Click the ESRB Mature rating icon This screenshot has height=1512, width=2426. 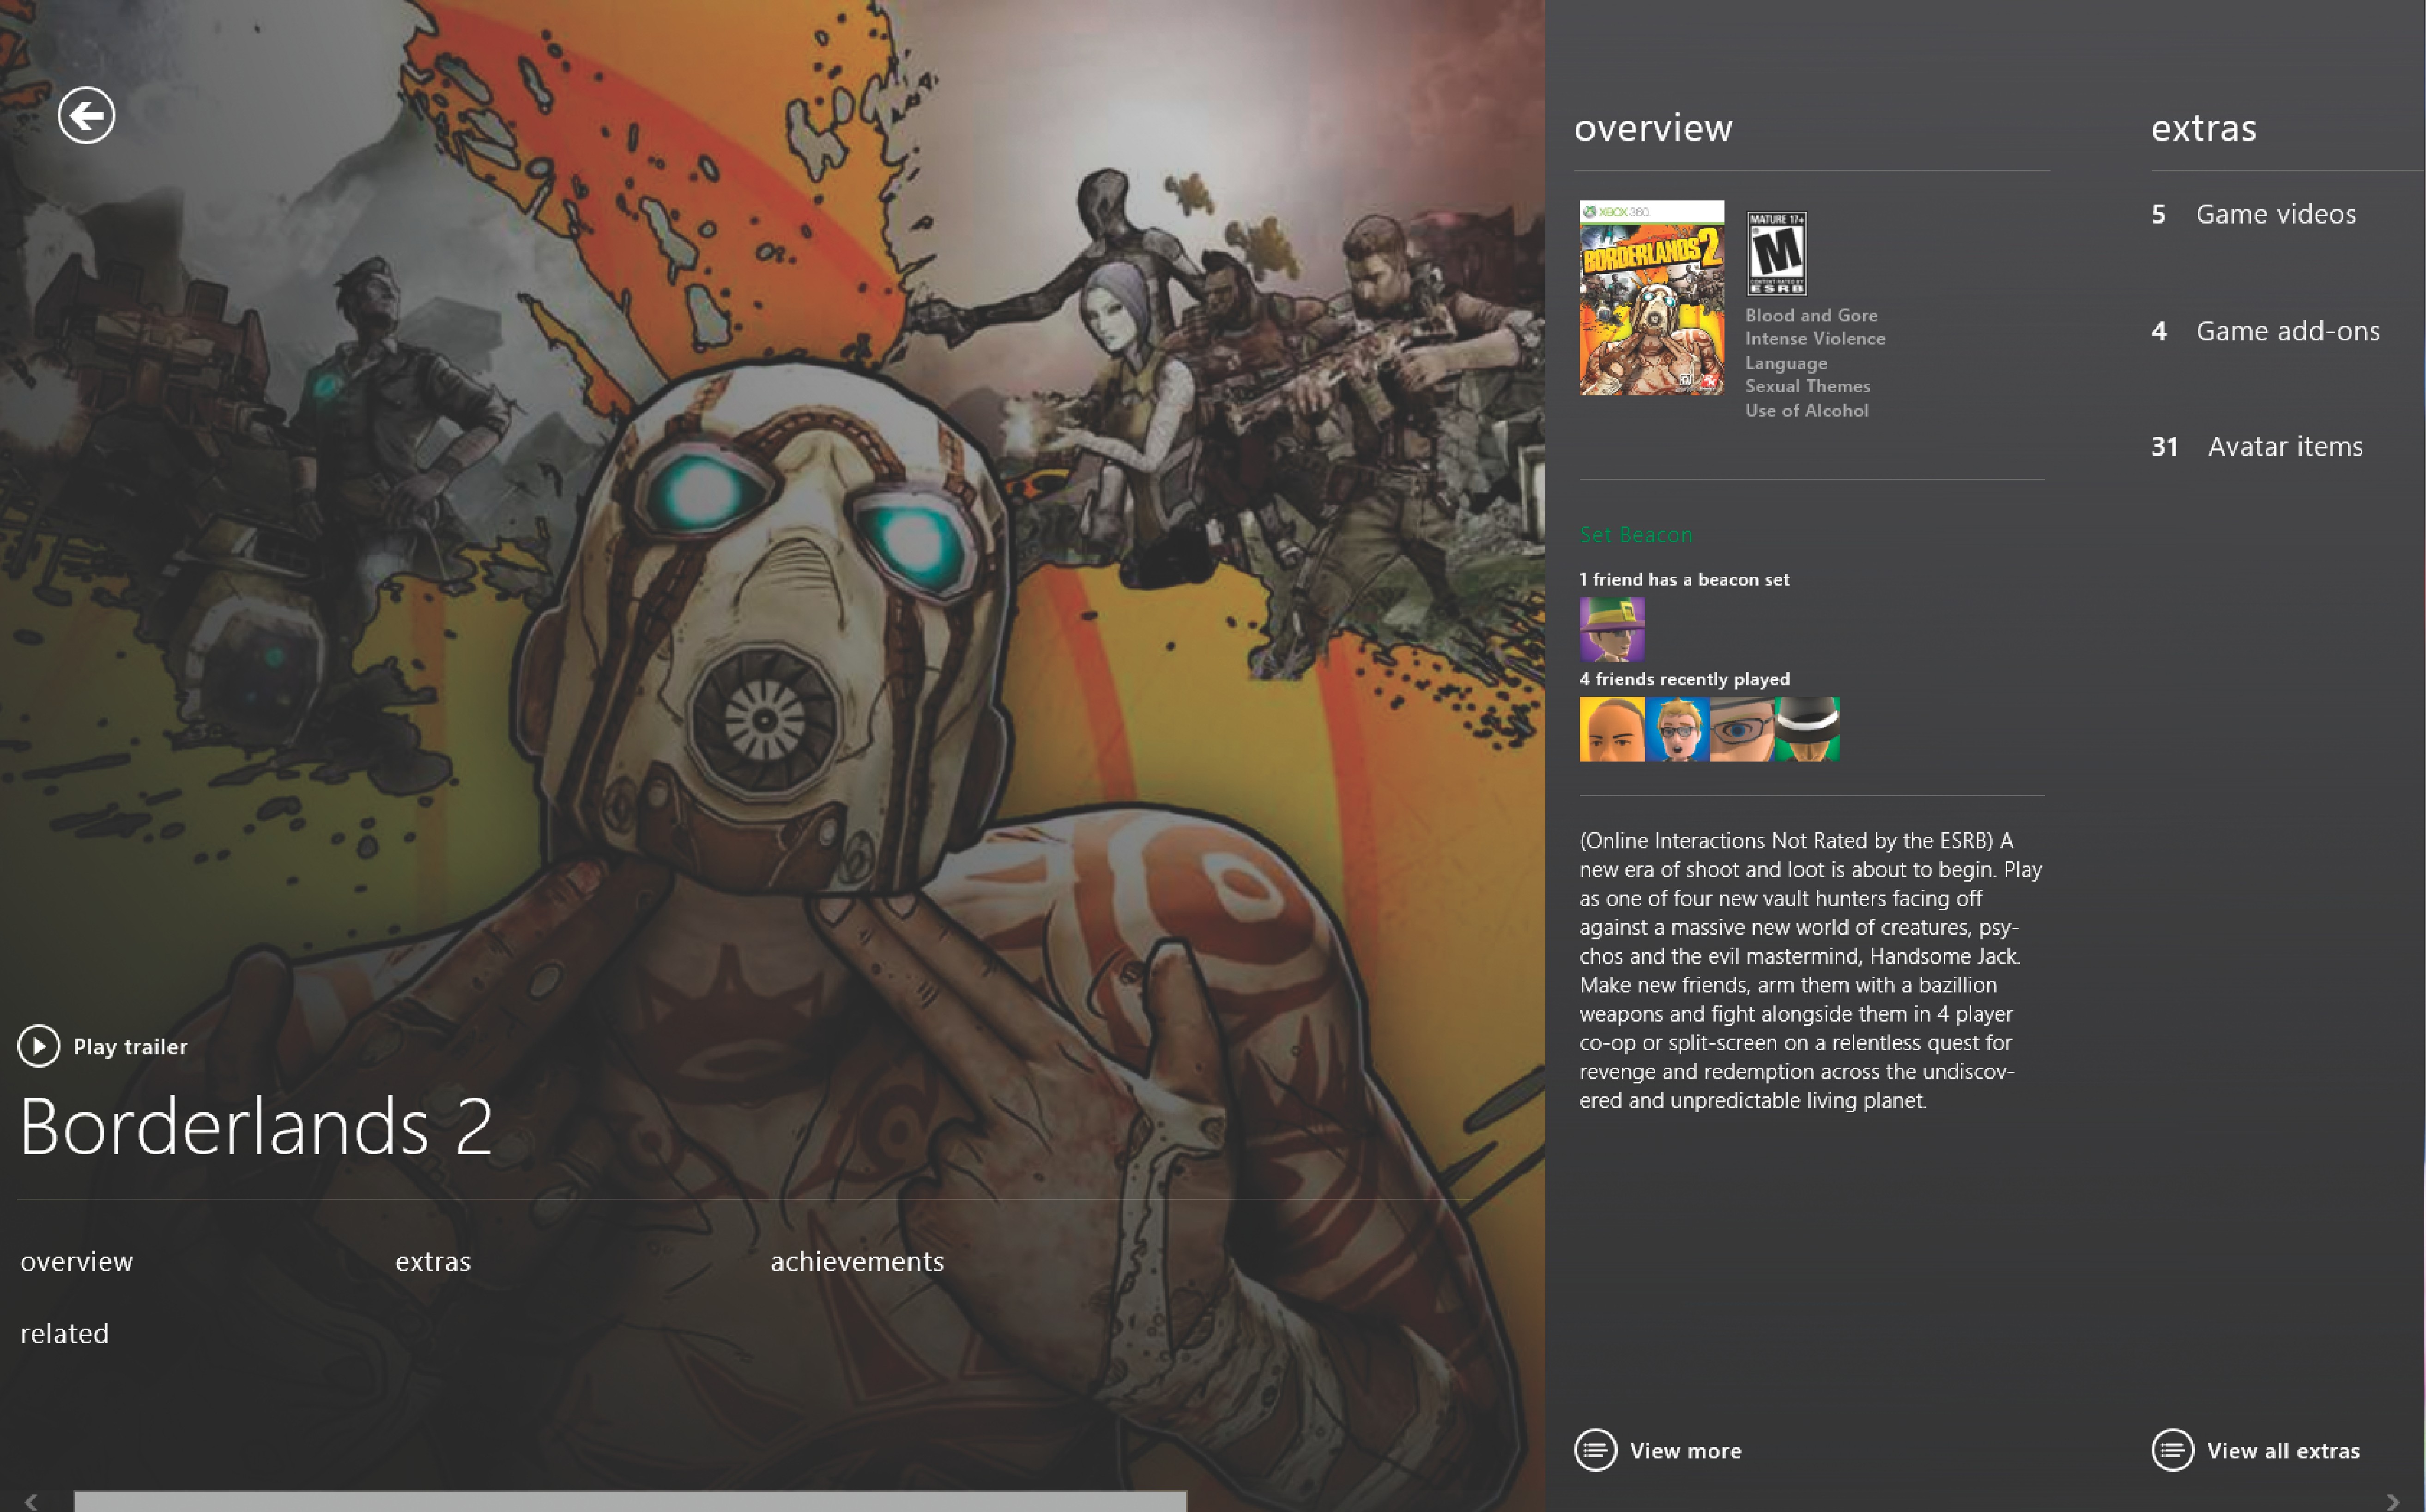point(1776,253)
